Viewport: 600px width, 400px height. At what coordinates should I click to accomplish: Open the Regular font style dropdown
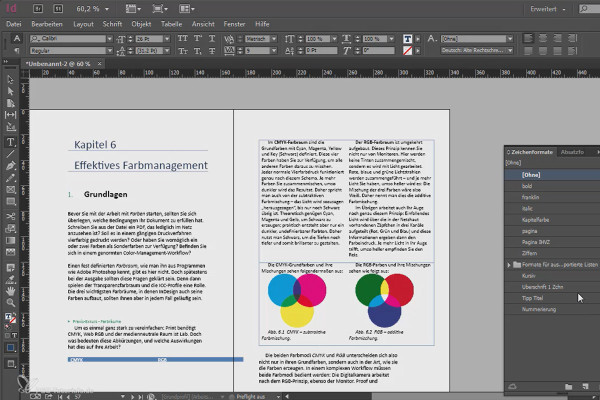point(110,51)
